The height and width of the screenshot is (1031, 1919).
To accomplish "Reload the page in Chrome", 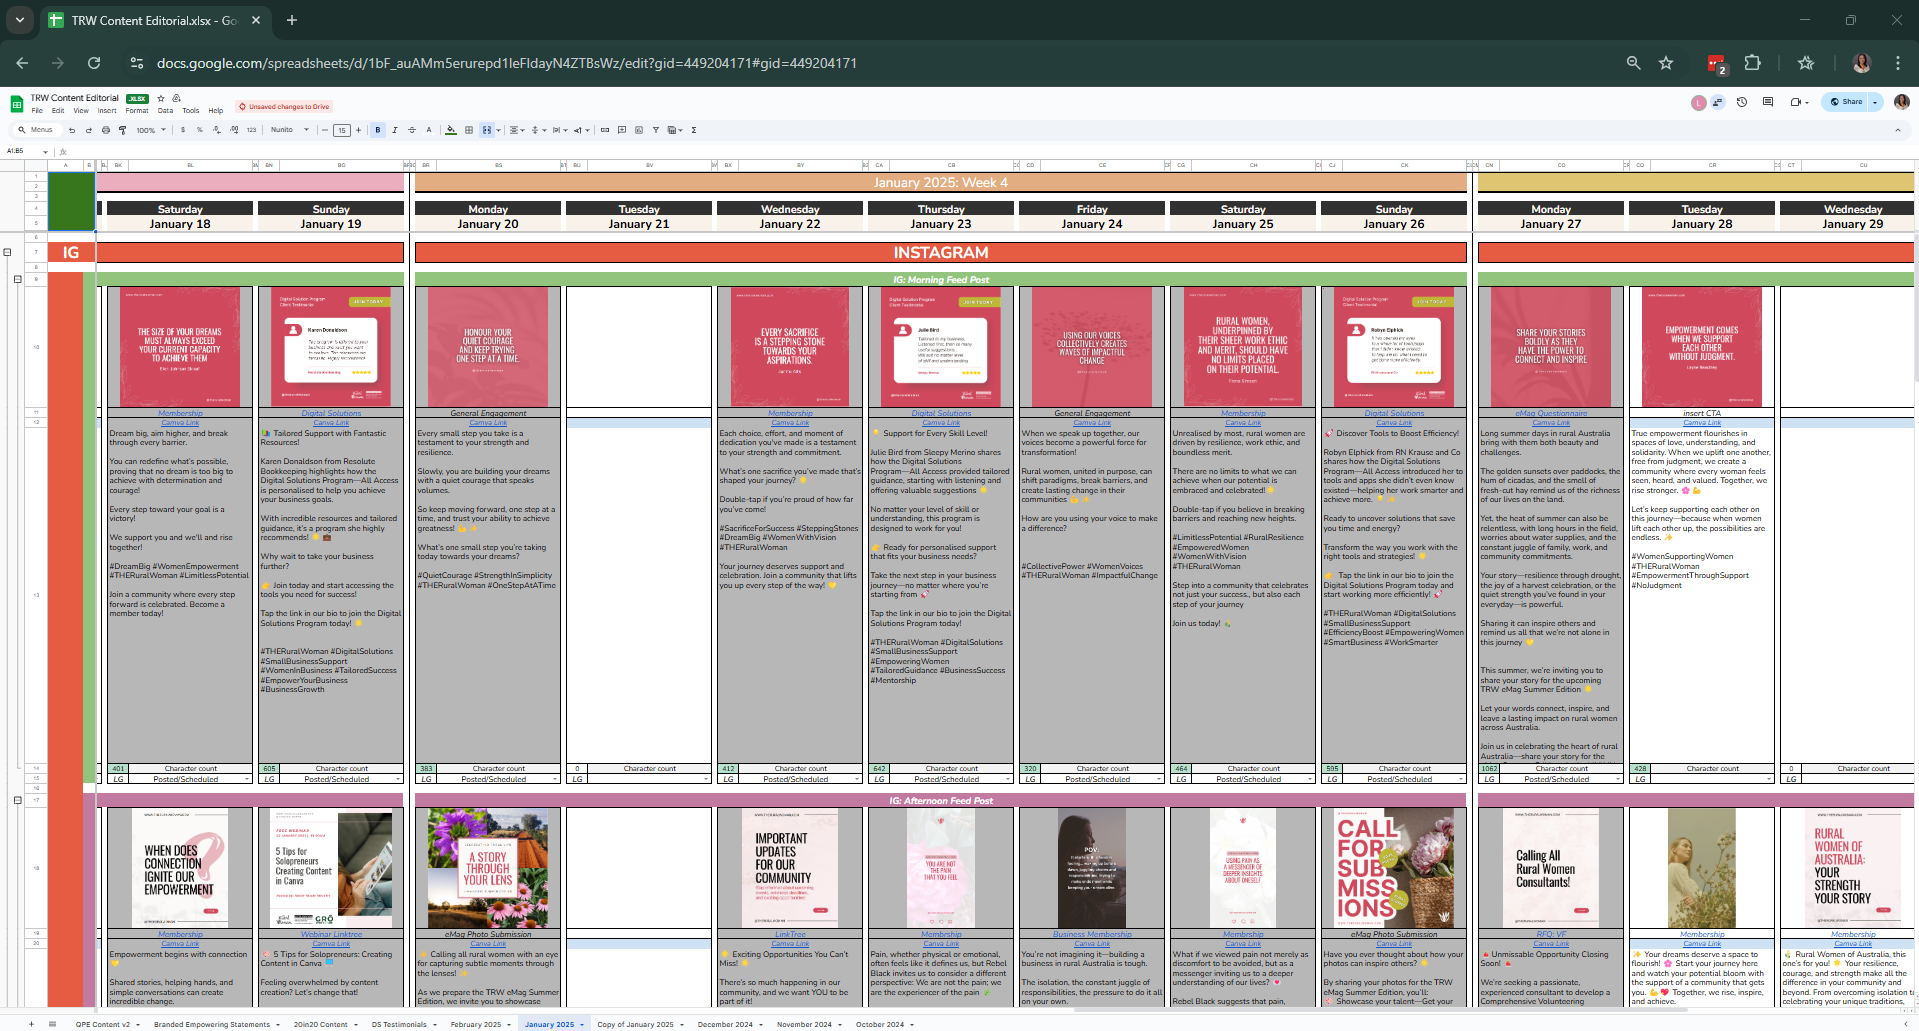I will 94,63.
